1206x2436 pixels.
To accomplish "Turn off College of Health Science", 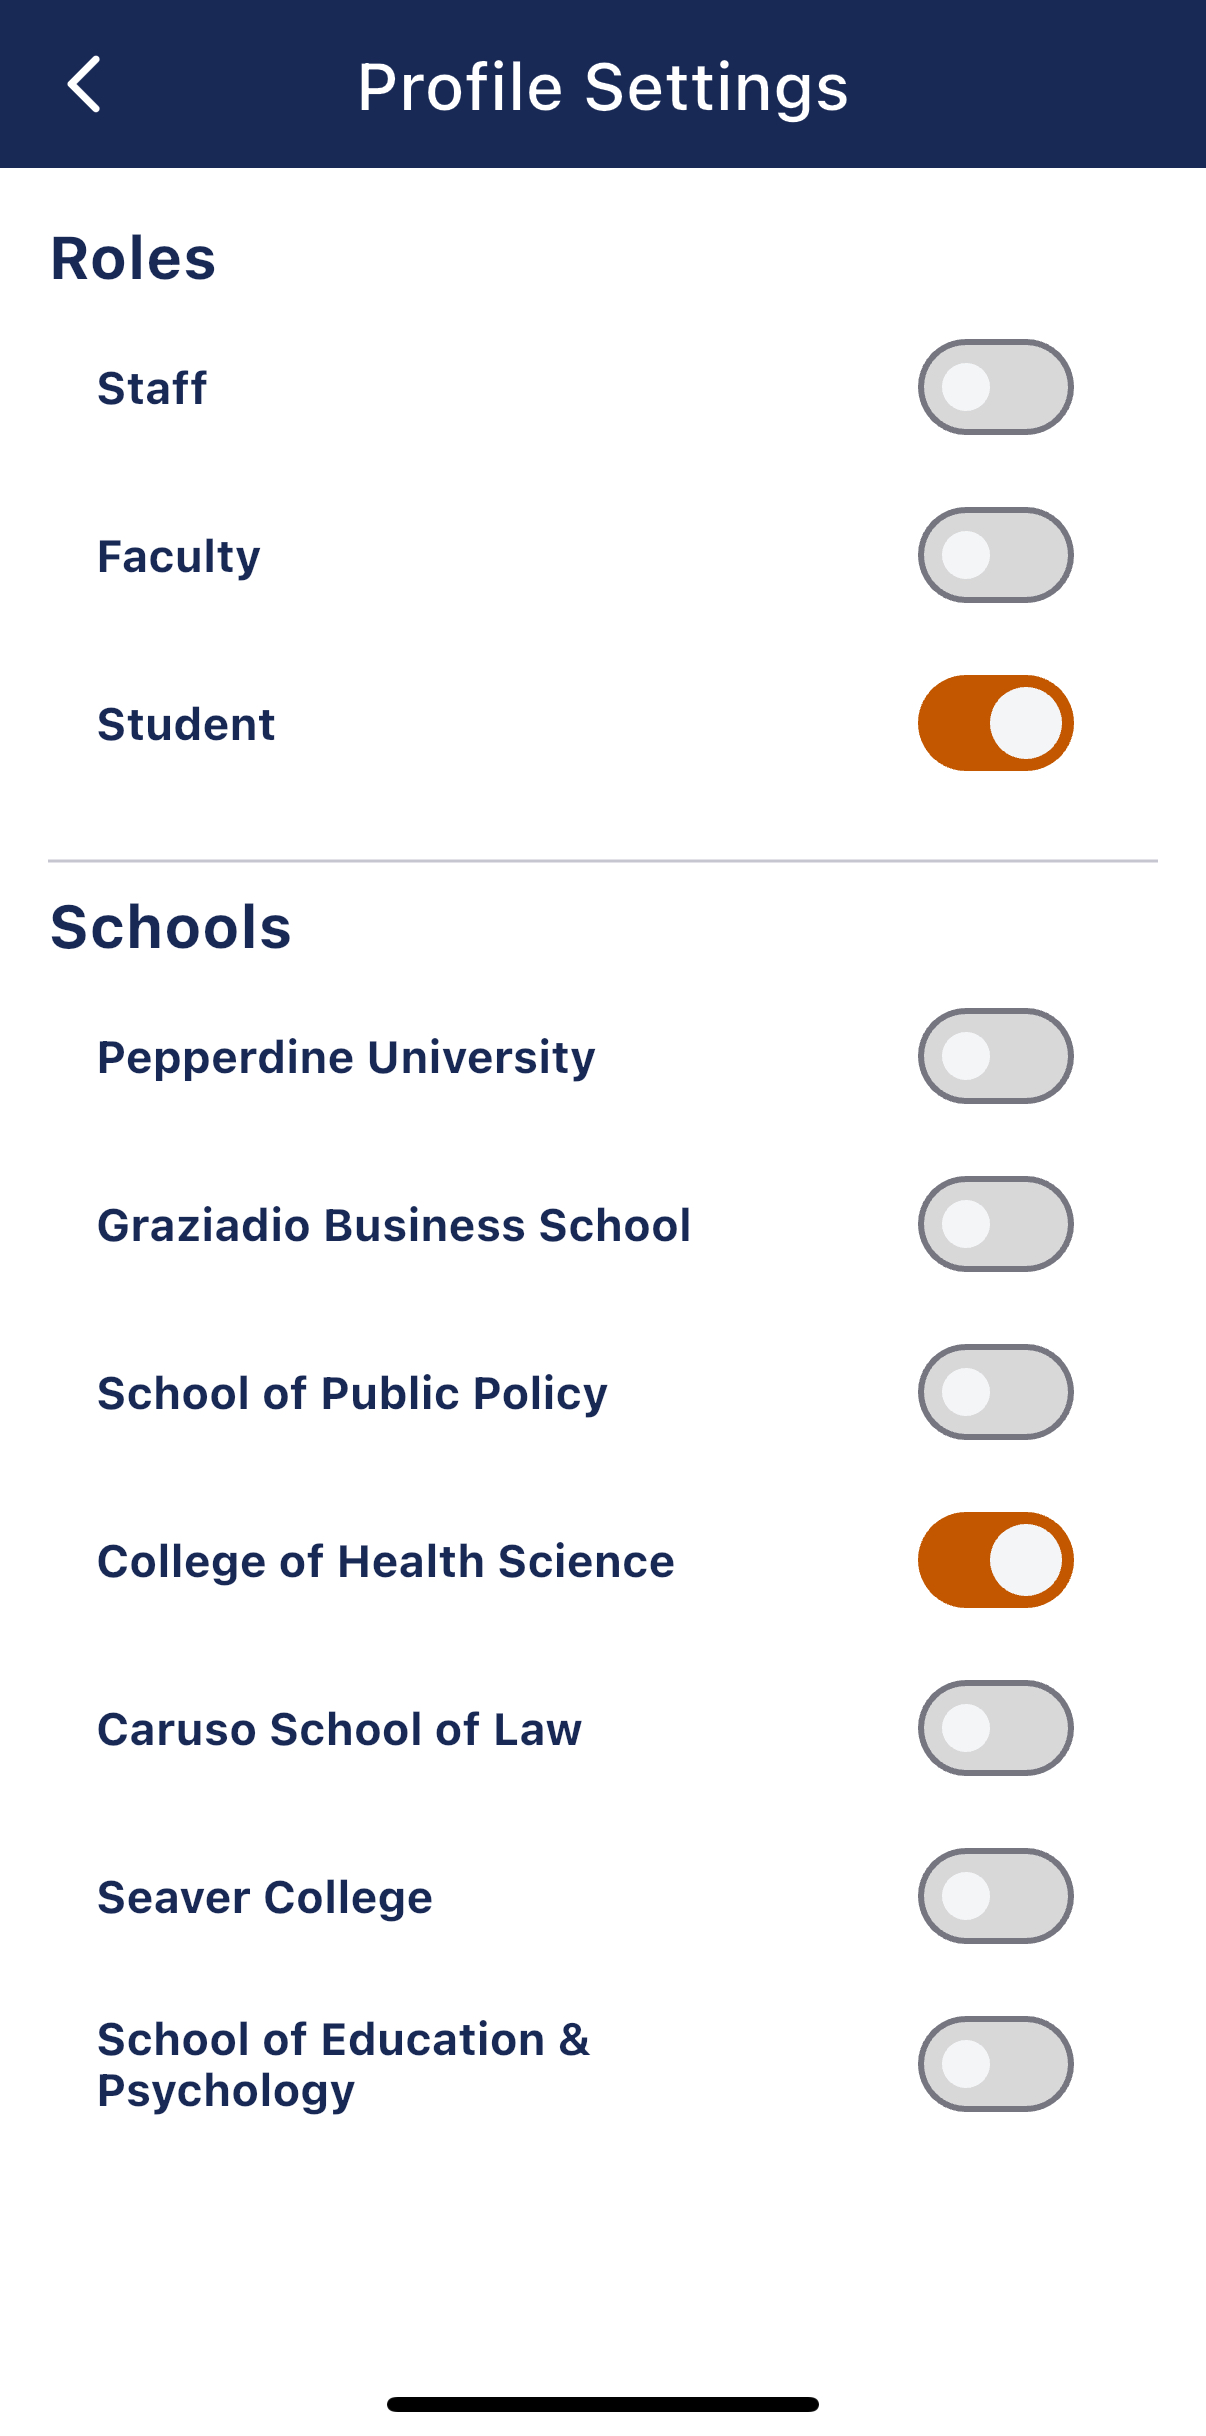I will click(995, 1560).
